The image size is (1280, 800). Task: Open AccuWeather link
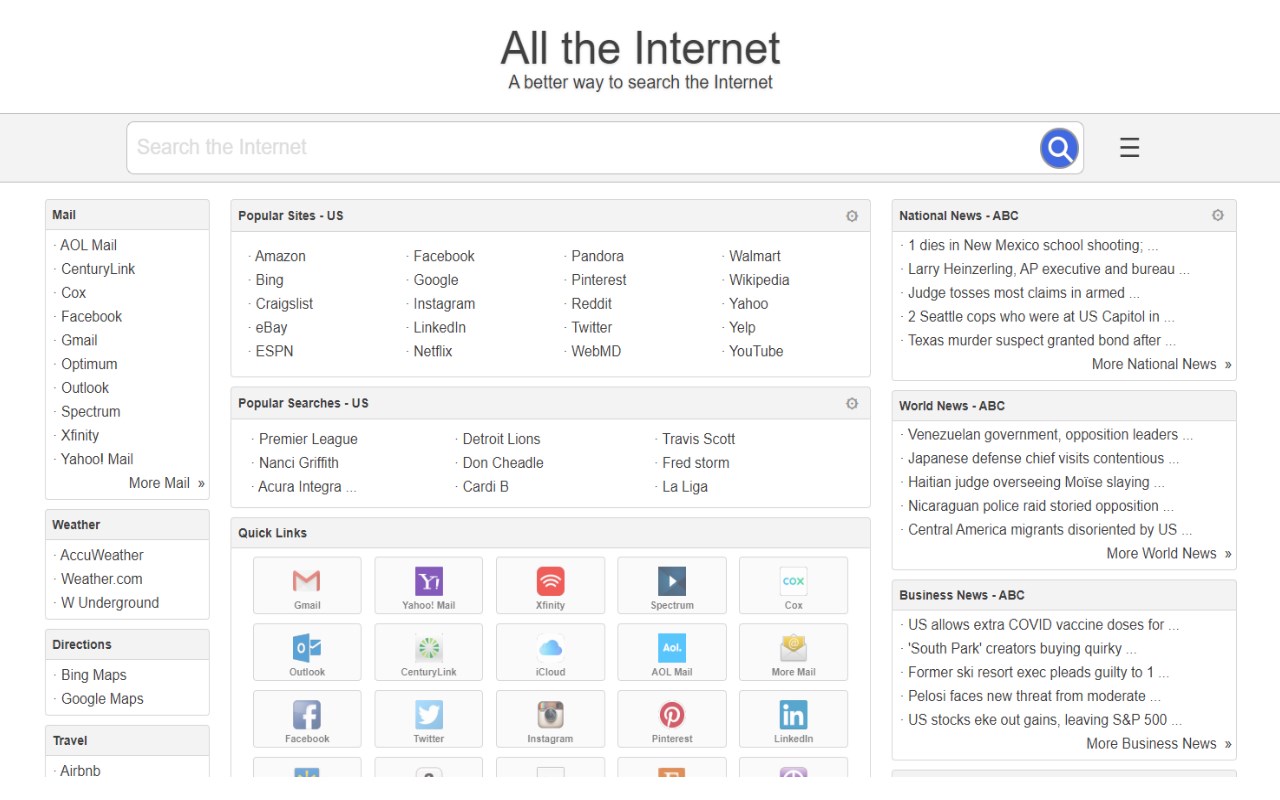coord(102,555)
